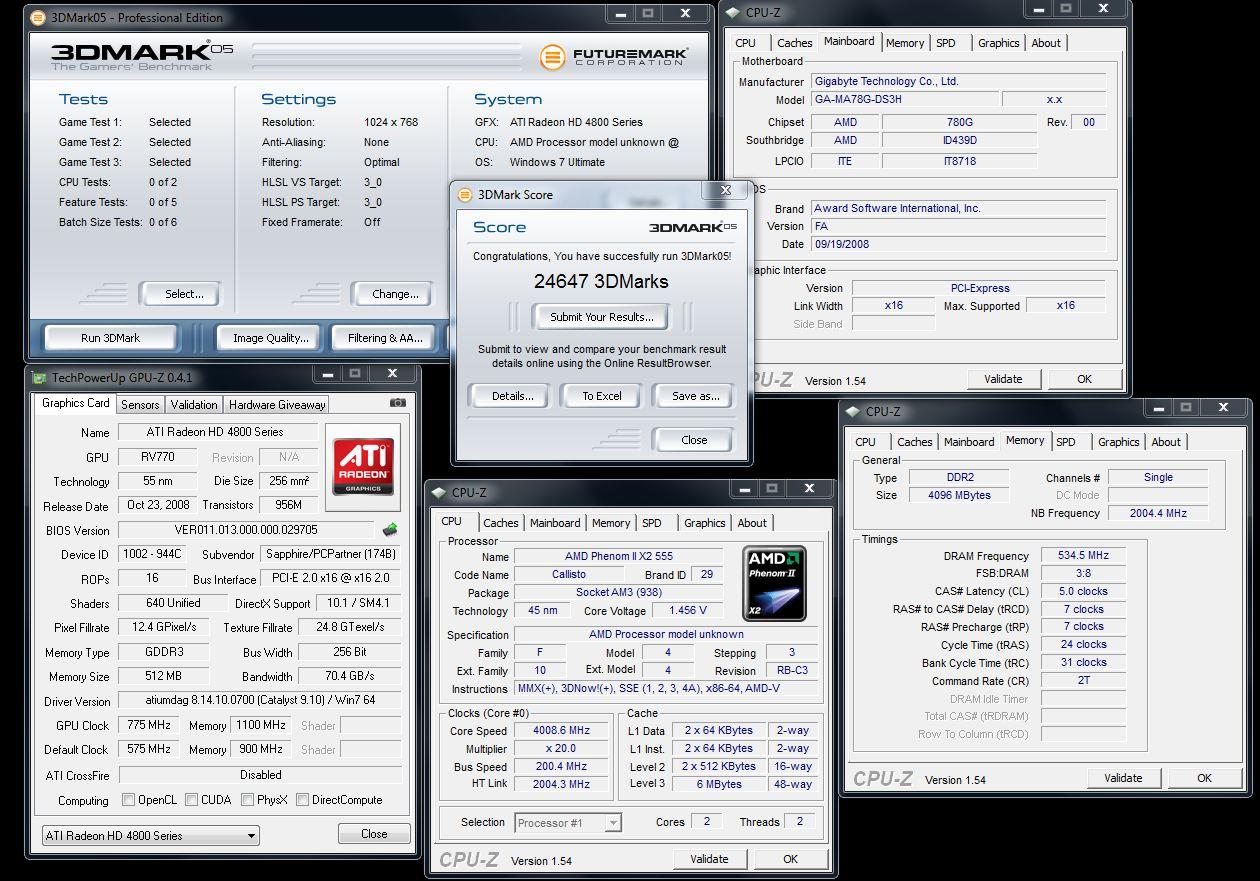The width and height of the screenshot is (1260, 881).
Task: Click the GA-MA78G-DS3H model field
Action: click(905, 99)
